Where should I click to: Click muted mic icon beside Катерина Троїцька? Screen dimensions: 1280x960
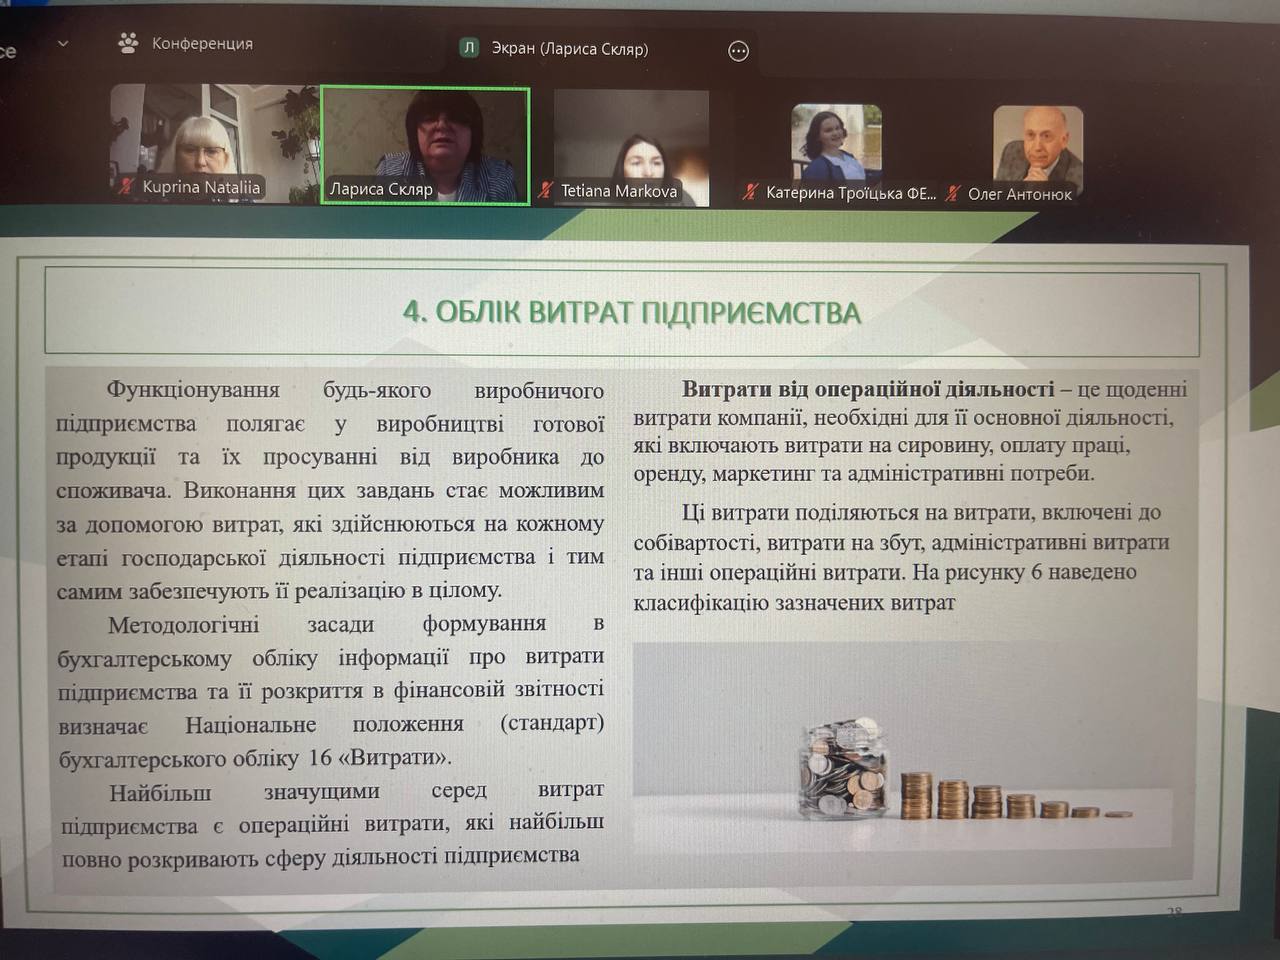[x=750, y=192]
